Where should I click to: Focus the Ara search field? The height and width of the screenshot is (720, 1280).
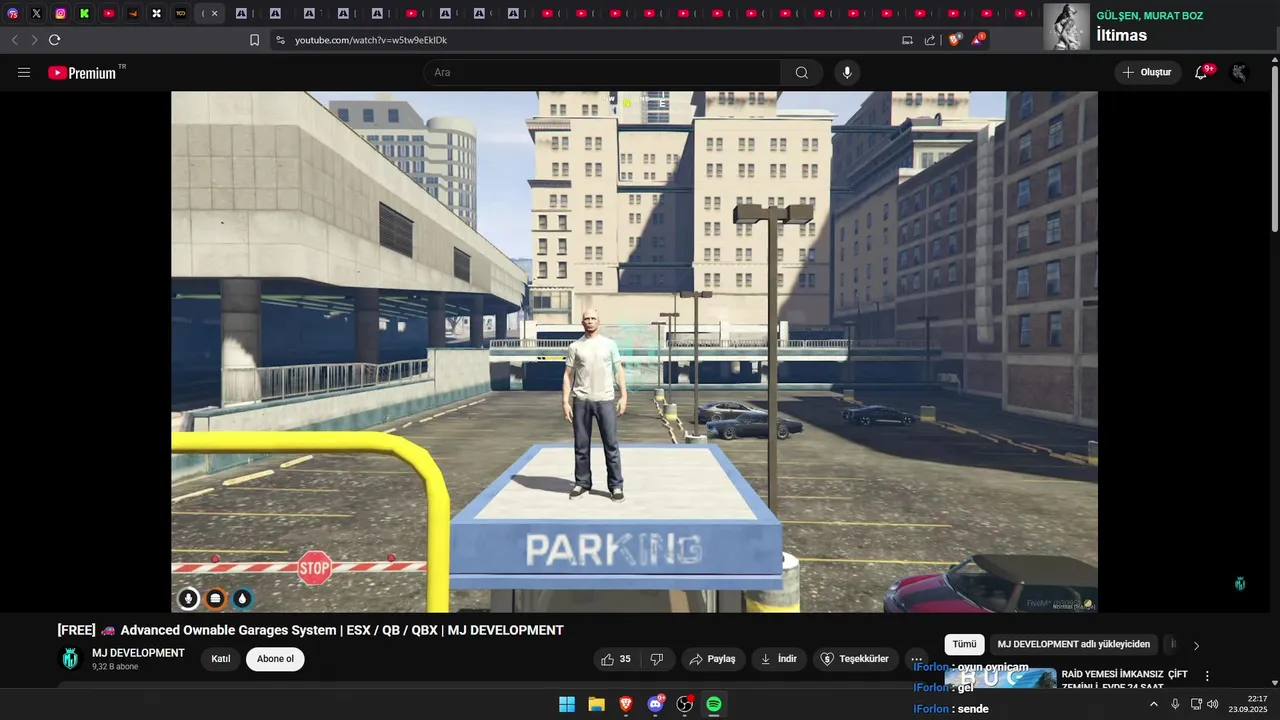pyautogui.click(x=603, y=73)
